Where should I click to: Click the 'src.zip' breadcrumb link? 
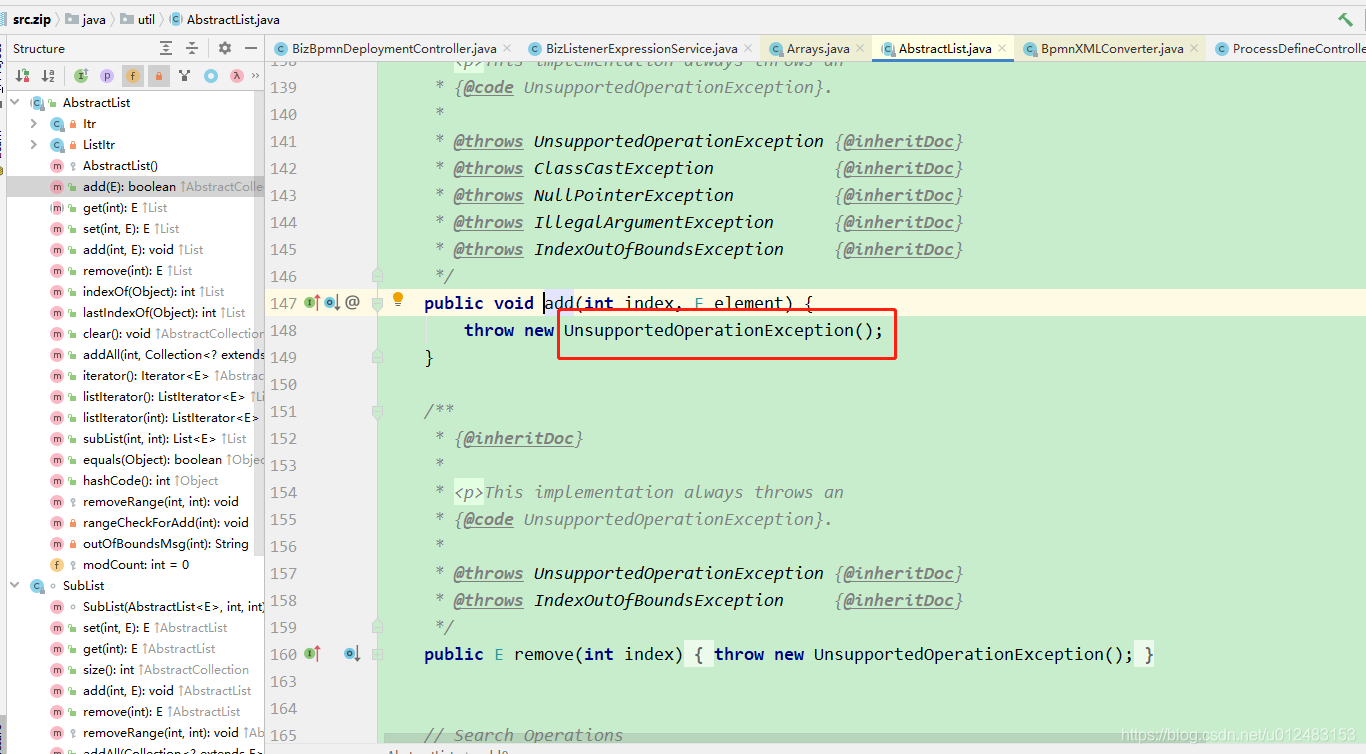pos(30,17)
